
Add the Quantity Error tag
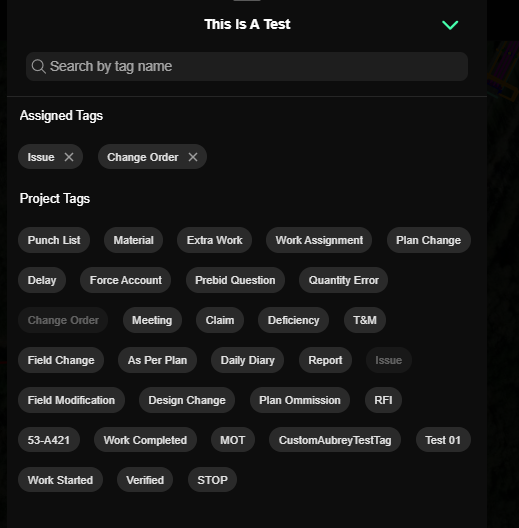point(344,280)
